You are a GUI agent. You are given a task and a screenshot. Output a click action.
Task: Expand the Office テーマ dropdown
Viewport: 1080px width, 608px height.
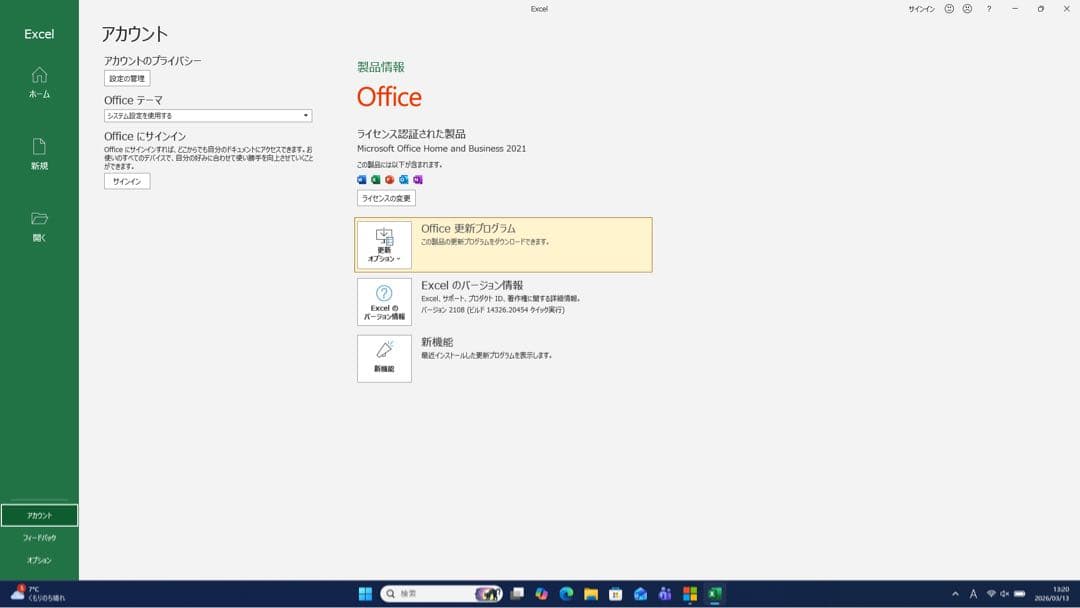(208, 116)
